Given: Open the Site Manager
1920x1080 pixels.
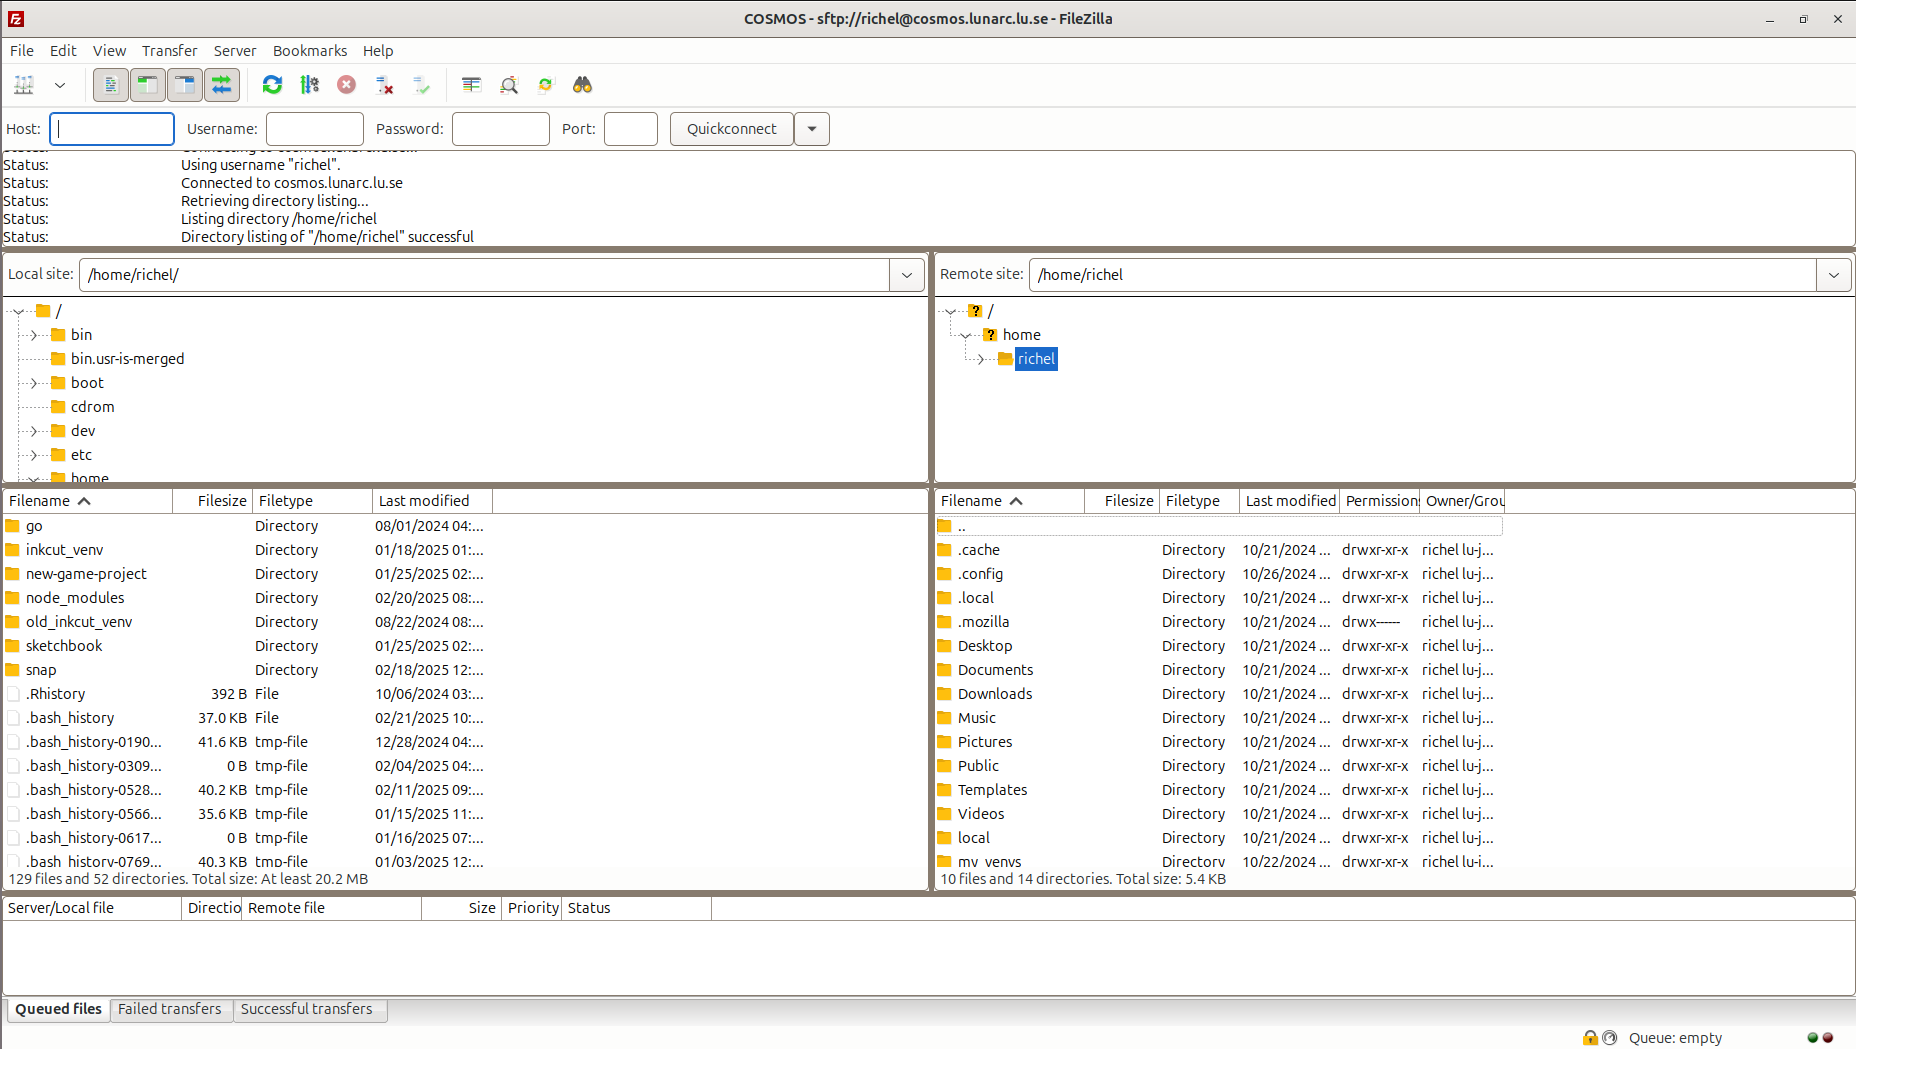Looking at the screenshot, I should coord(24,85).
